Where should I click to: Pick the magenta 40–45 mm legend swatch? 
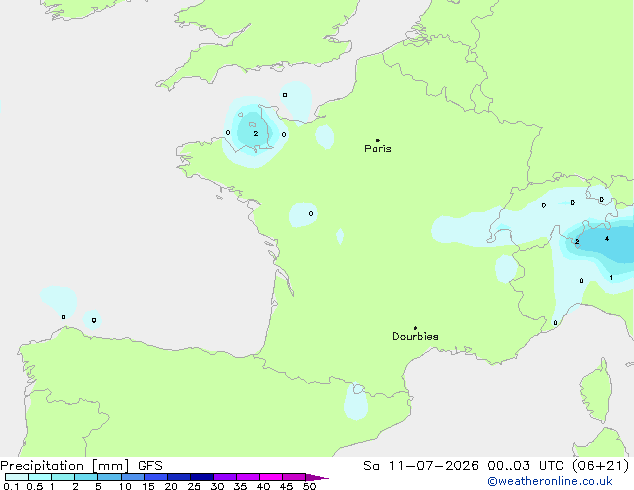point(271,477)
